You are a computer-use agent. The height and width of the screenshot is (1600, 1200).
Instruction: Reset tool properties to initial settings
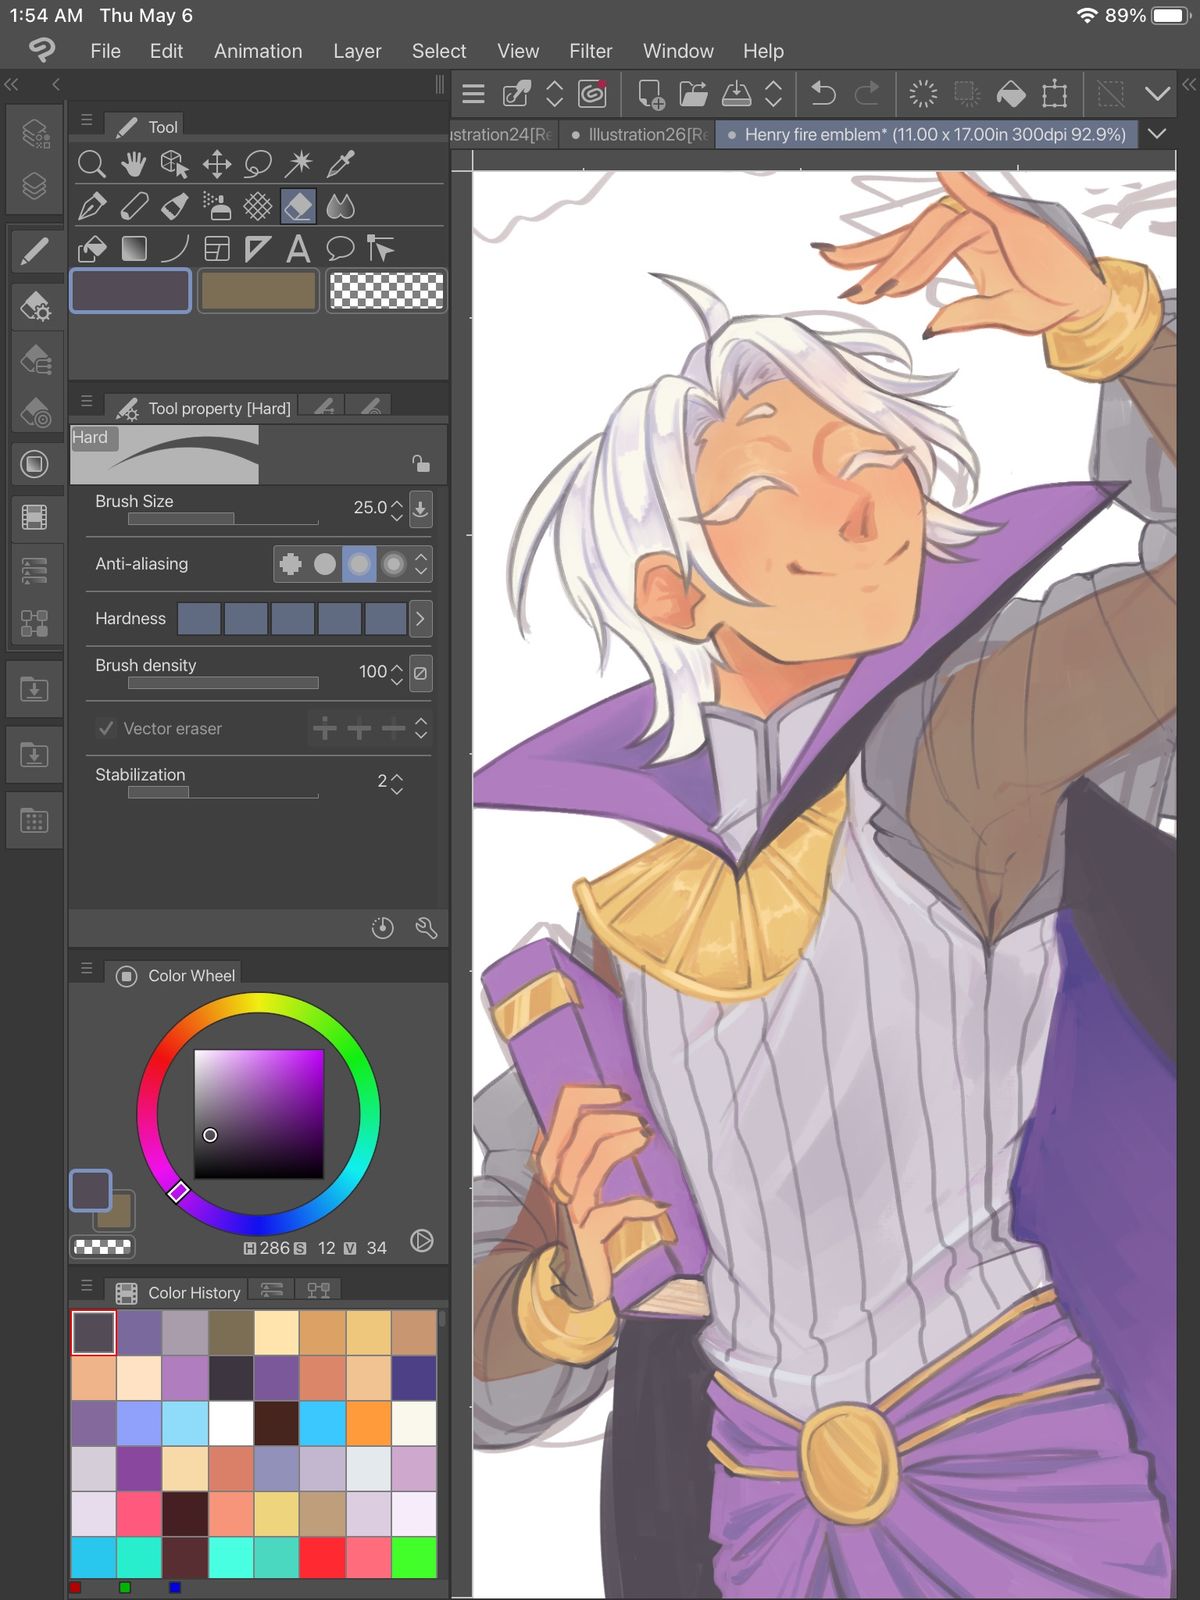click(x=382, y=928)
